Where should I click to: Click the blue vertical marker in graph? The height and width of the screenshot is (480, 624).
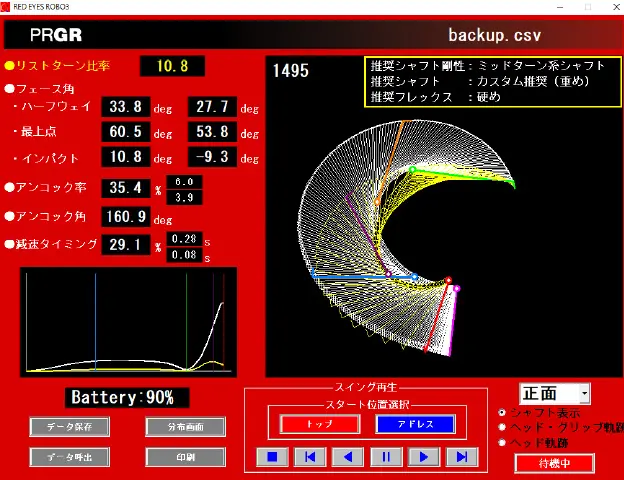click(96, 322)
